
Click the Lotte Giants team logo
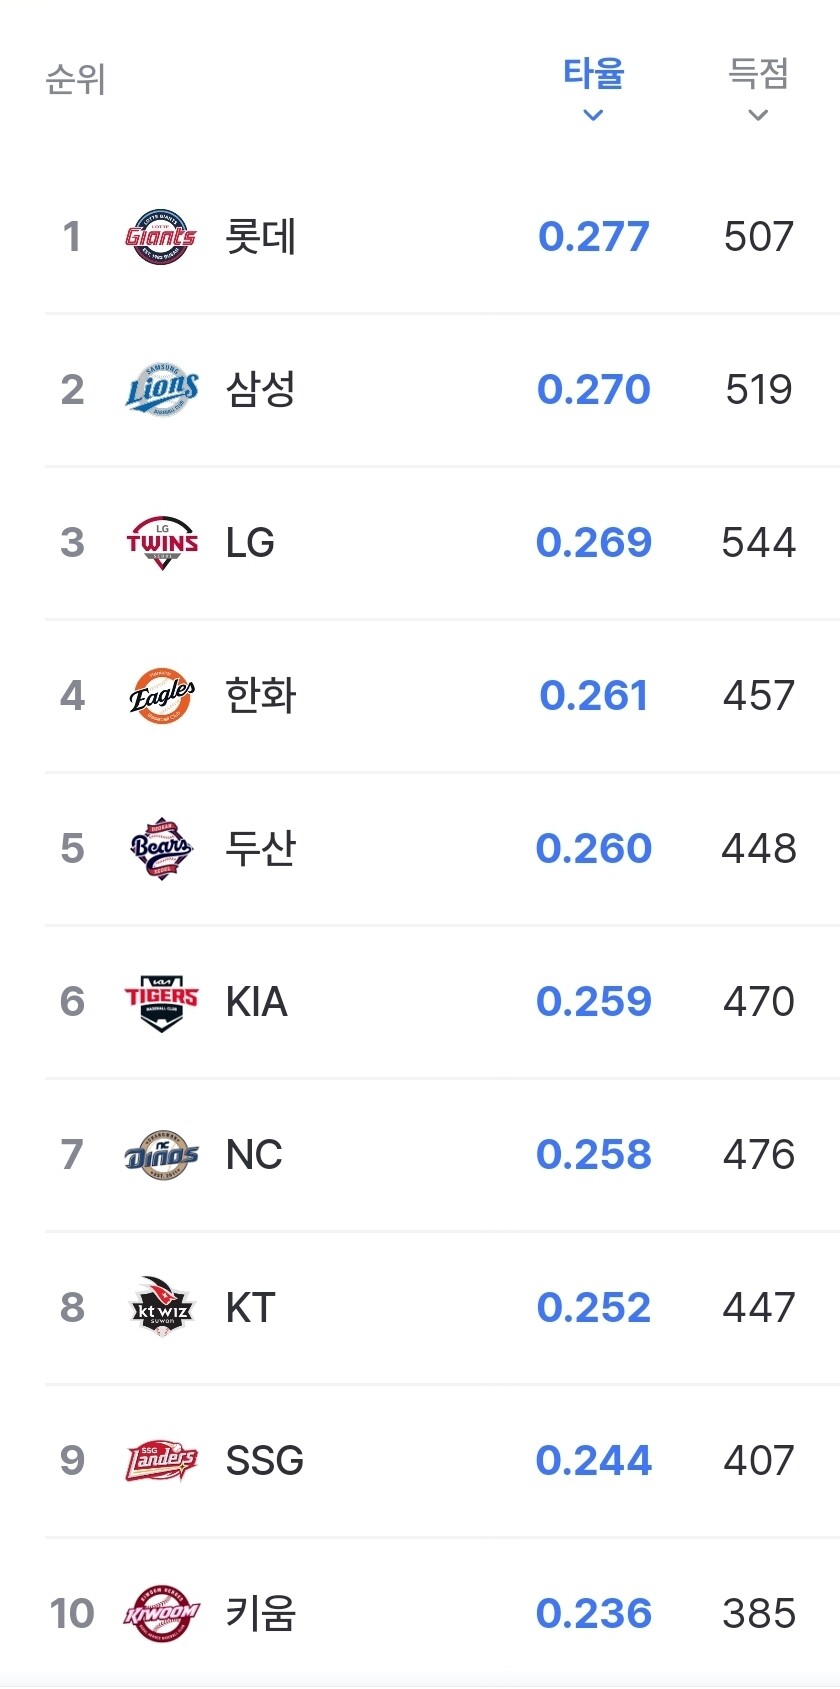click(x=161, y=237)
